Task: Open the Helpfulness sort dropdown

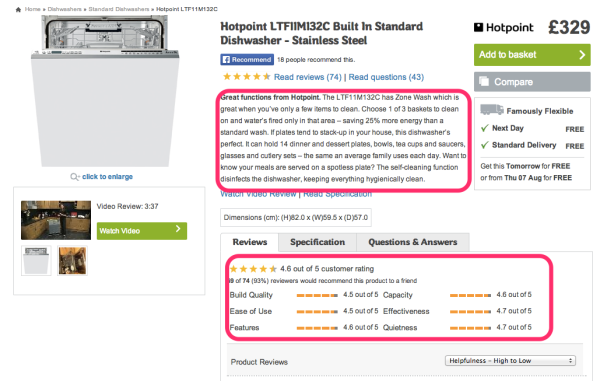Action: tap(510, 361)
